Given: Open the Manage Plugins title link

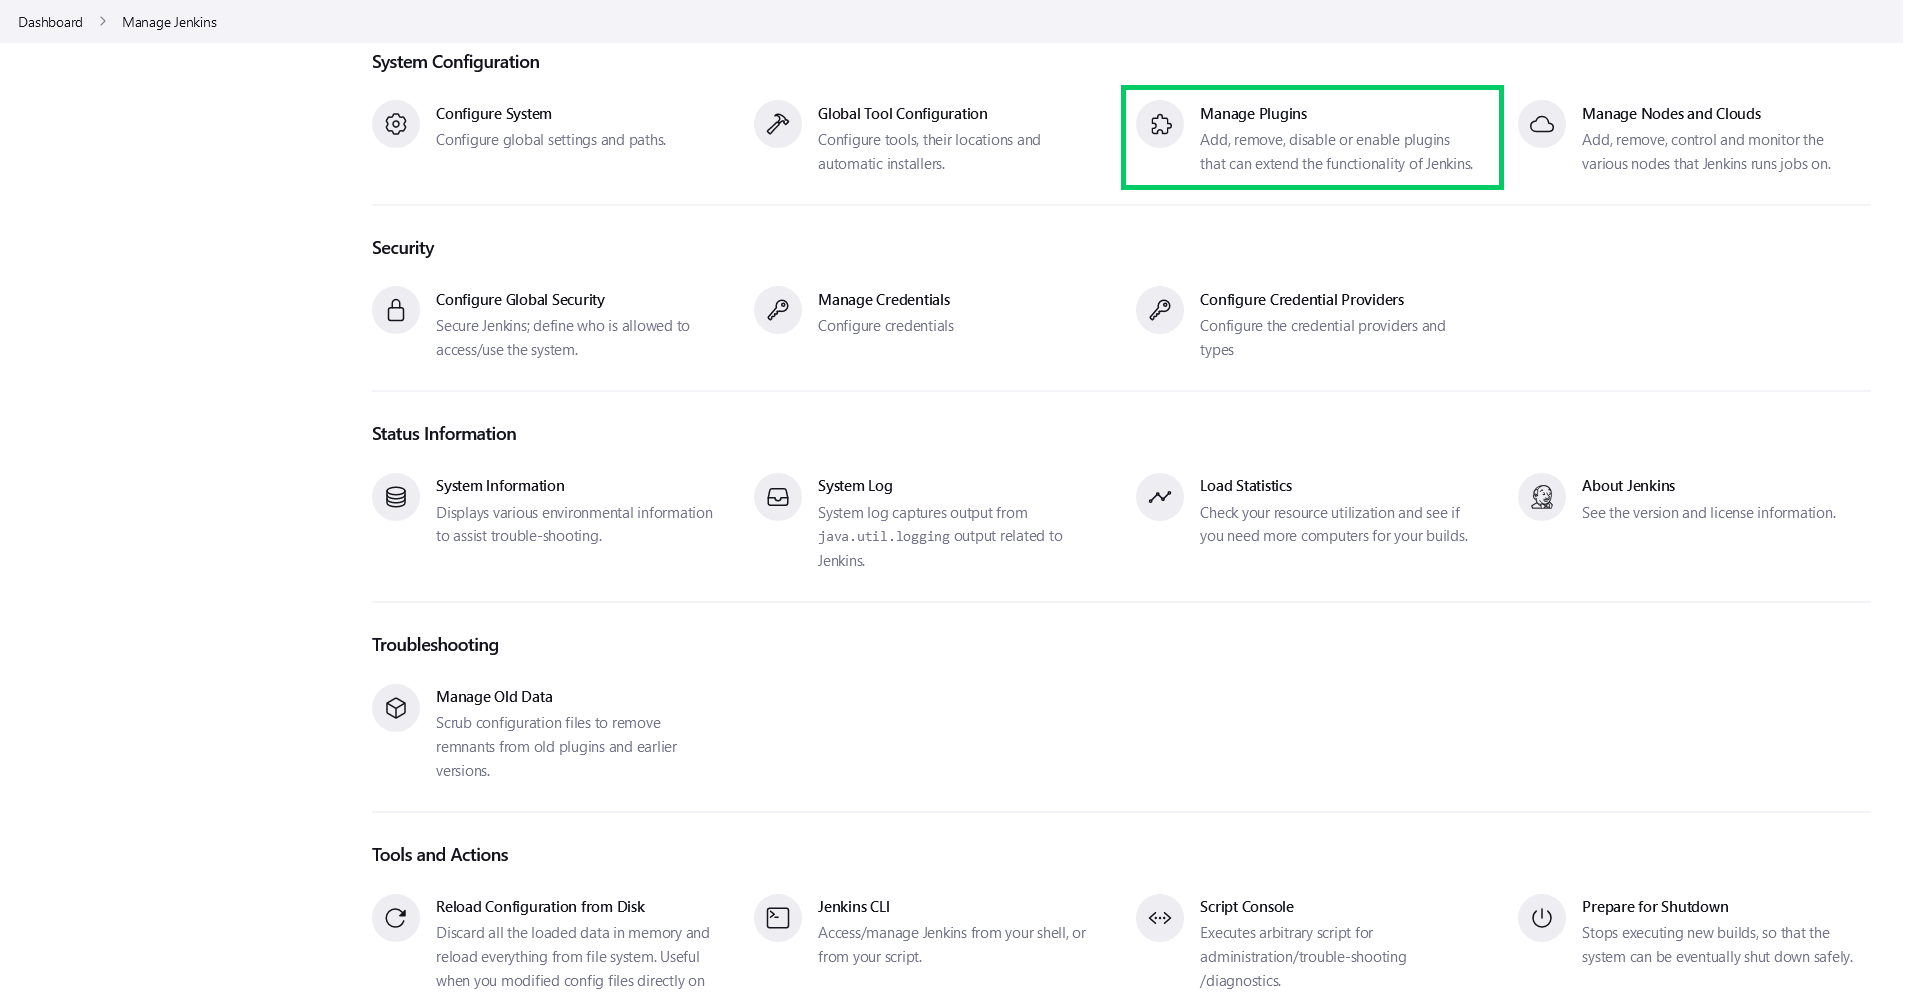Looking at the screenshot, I should [x=1253, y=114].
